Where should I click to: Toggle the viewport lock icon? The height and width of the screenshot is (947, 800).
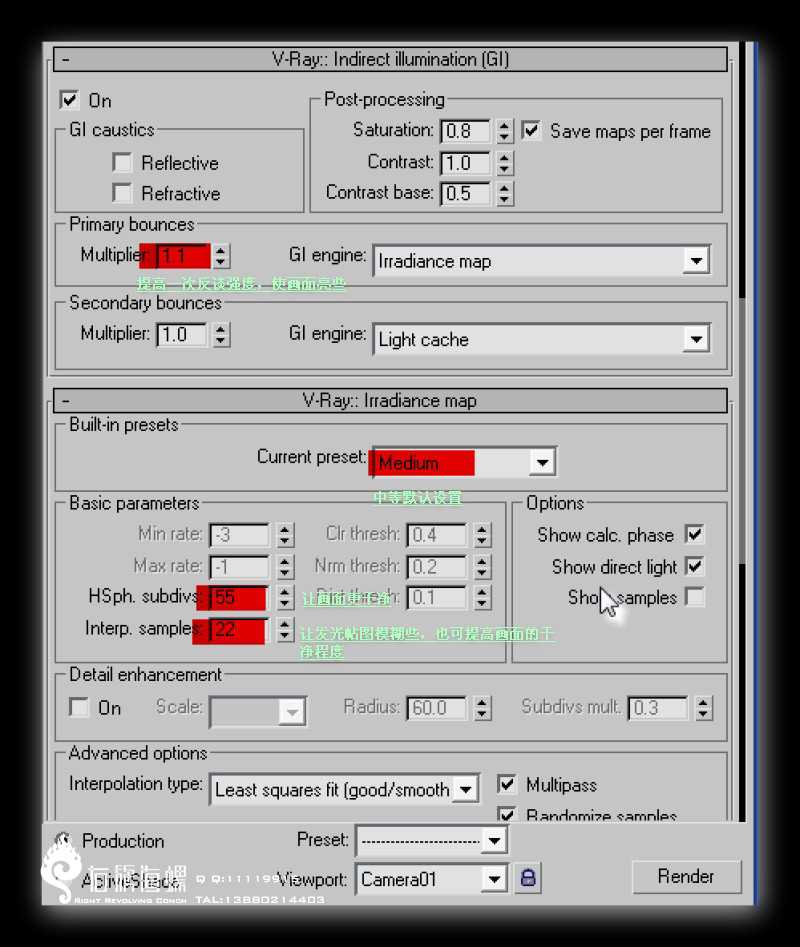coord(528,878)
